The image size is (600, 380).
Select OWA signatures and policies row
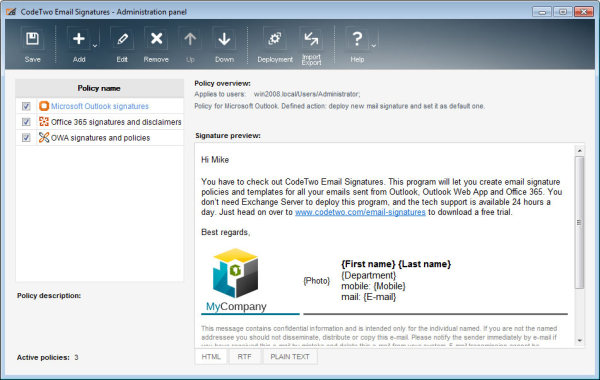99,137
